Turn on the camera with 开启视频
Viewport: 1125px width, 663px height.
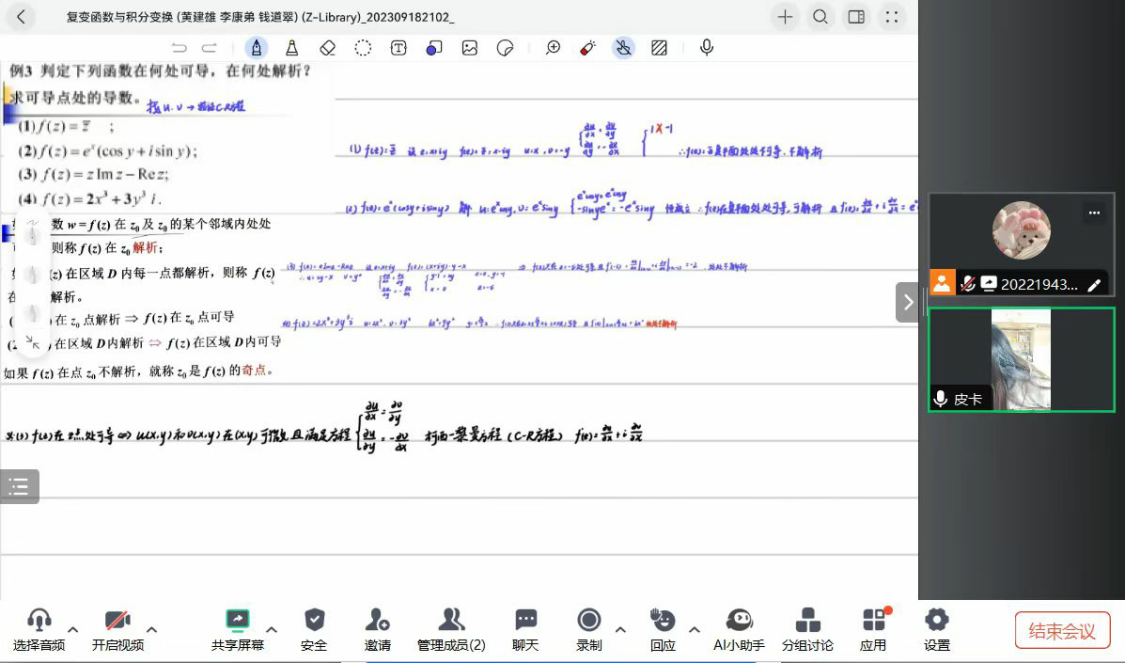118,630
